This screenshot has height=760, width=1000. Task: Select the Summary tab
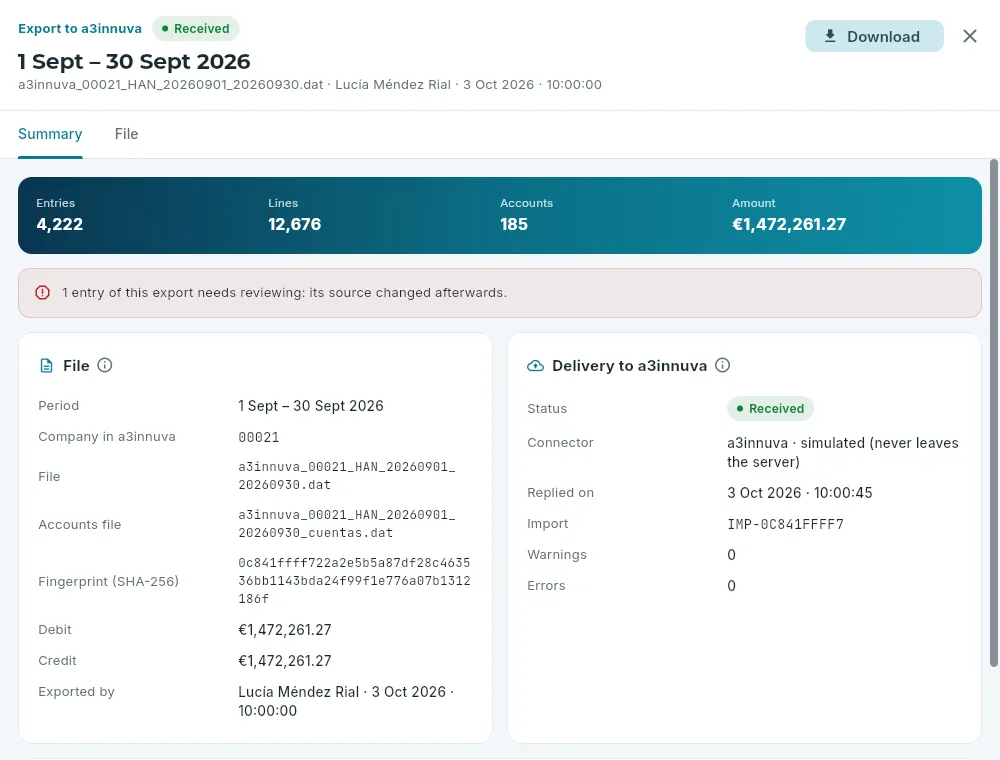tap(50, 134)
